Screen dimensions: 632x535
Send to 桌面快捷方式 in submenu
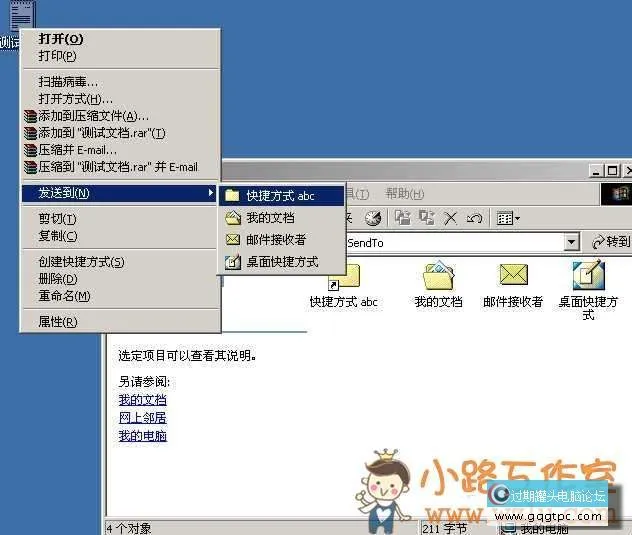coord(282,262)
